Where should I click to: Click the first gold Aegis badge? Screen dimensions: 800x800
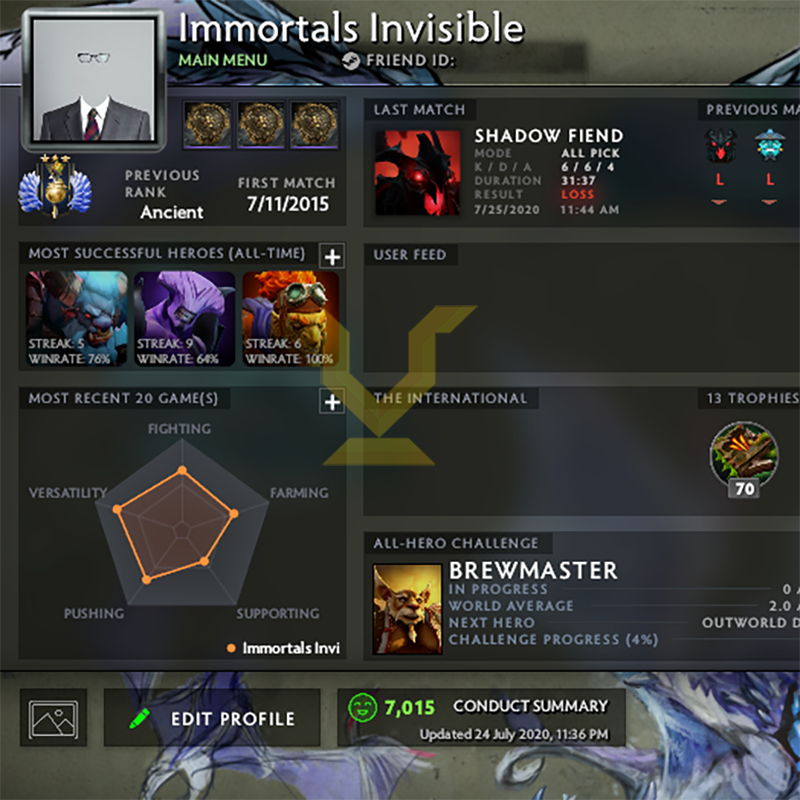[207, 124]
